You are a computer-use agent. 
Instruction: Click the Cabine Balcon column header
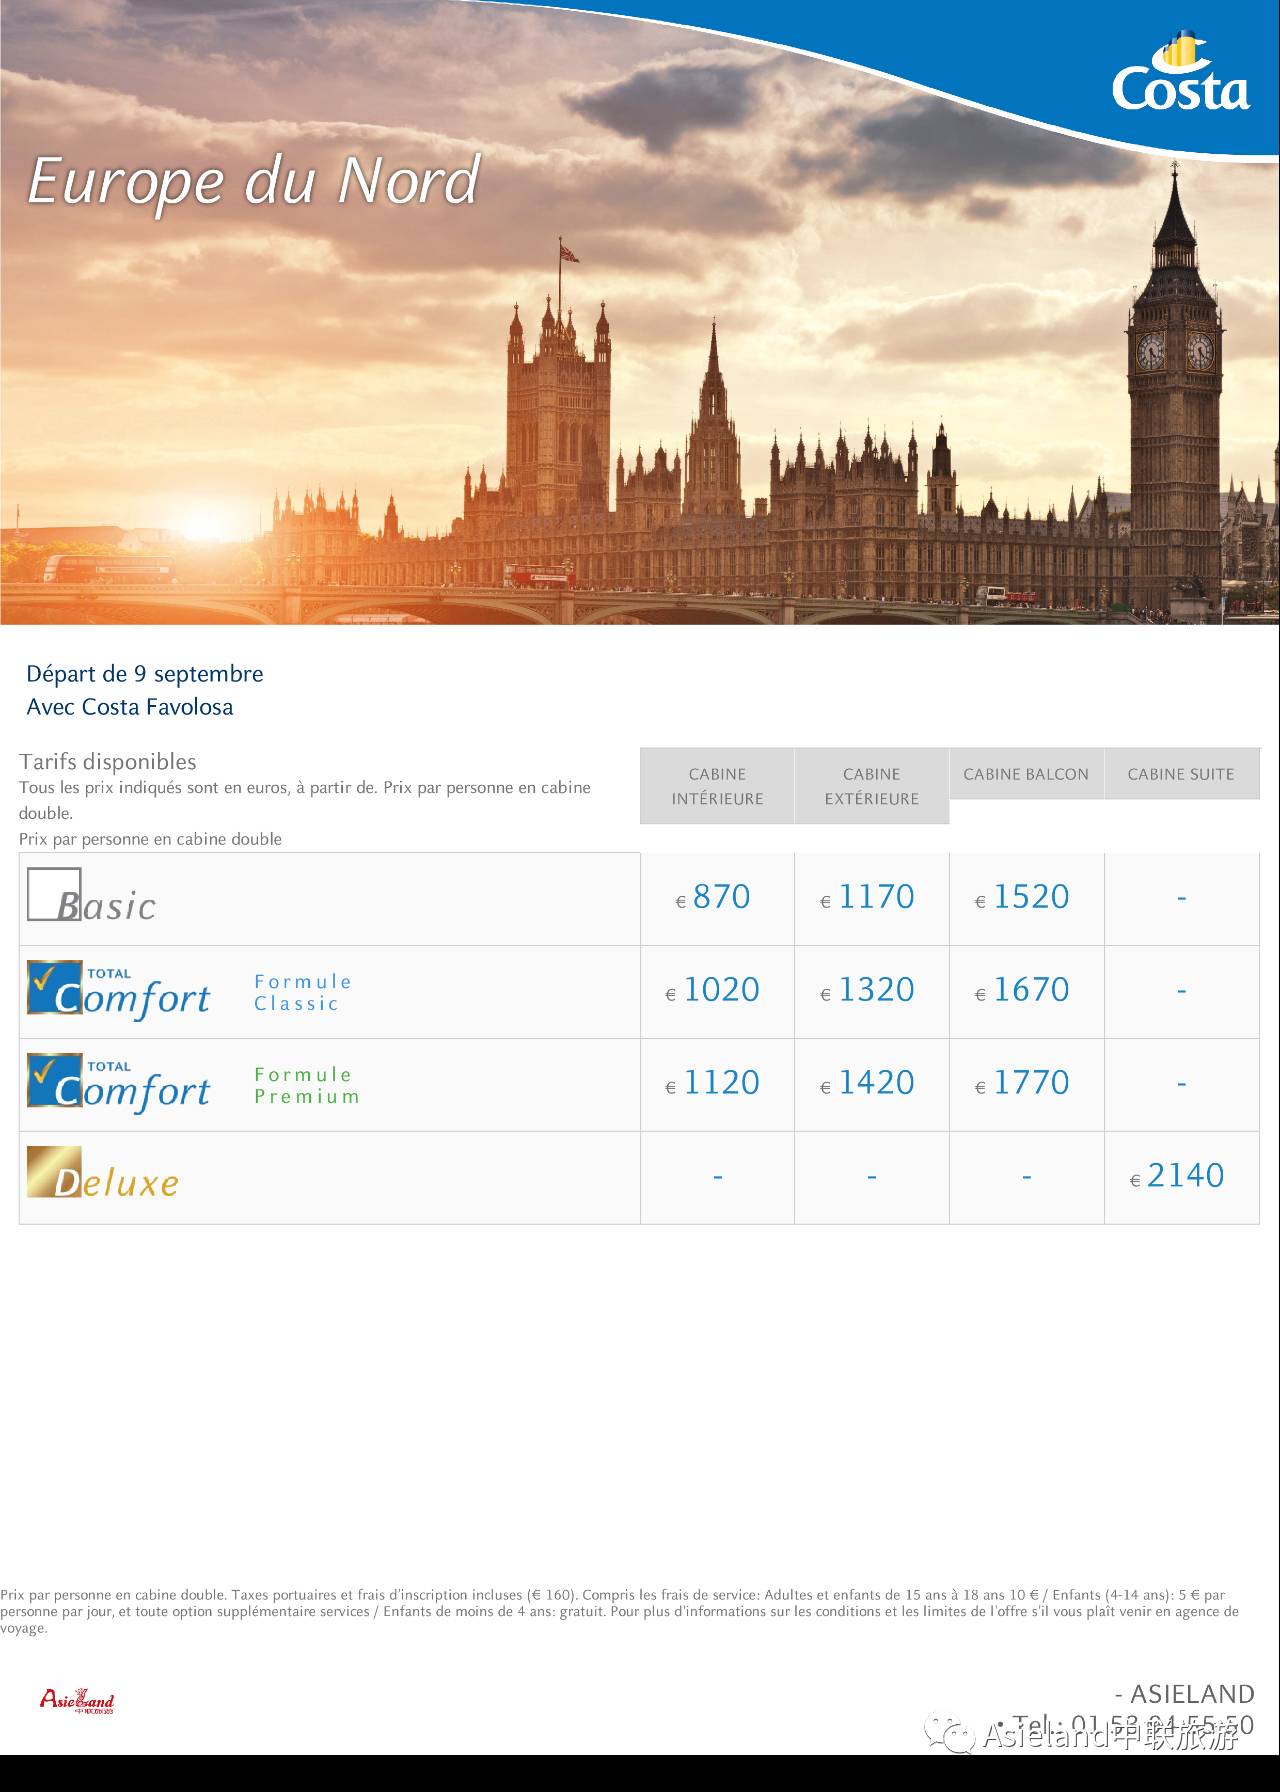click(x=1026, y=774)
